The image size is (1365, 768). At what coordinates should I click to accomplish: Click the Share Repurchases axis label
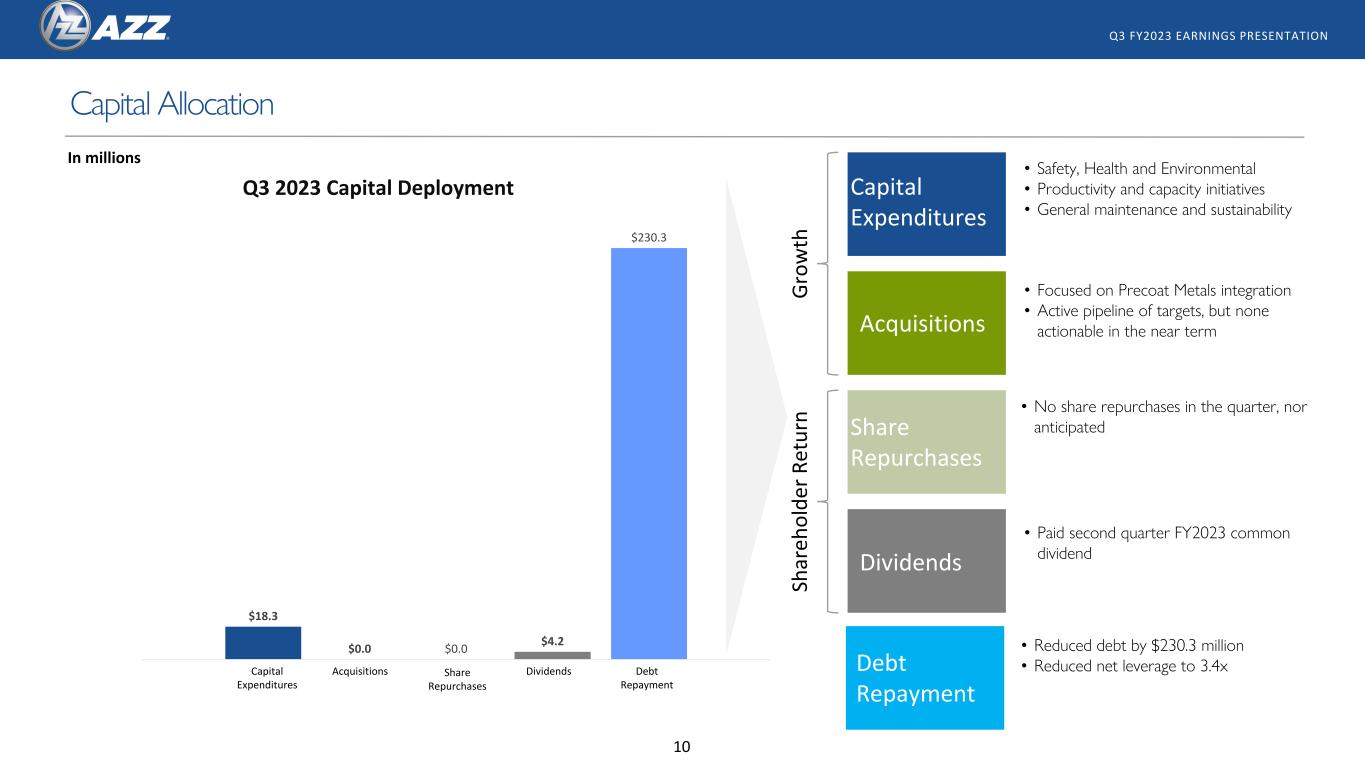pos(457,680)
